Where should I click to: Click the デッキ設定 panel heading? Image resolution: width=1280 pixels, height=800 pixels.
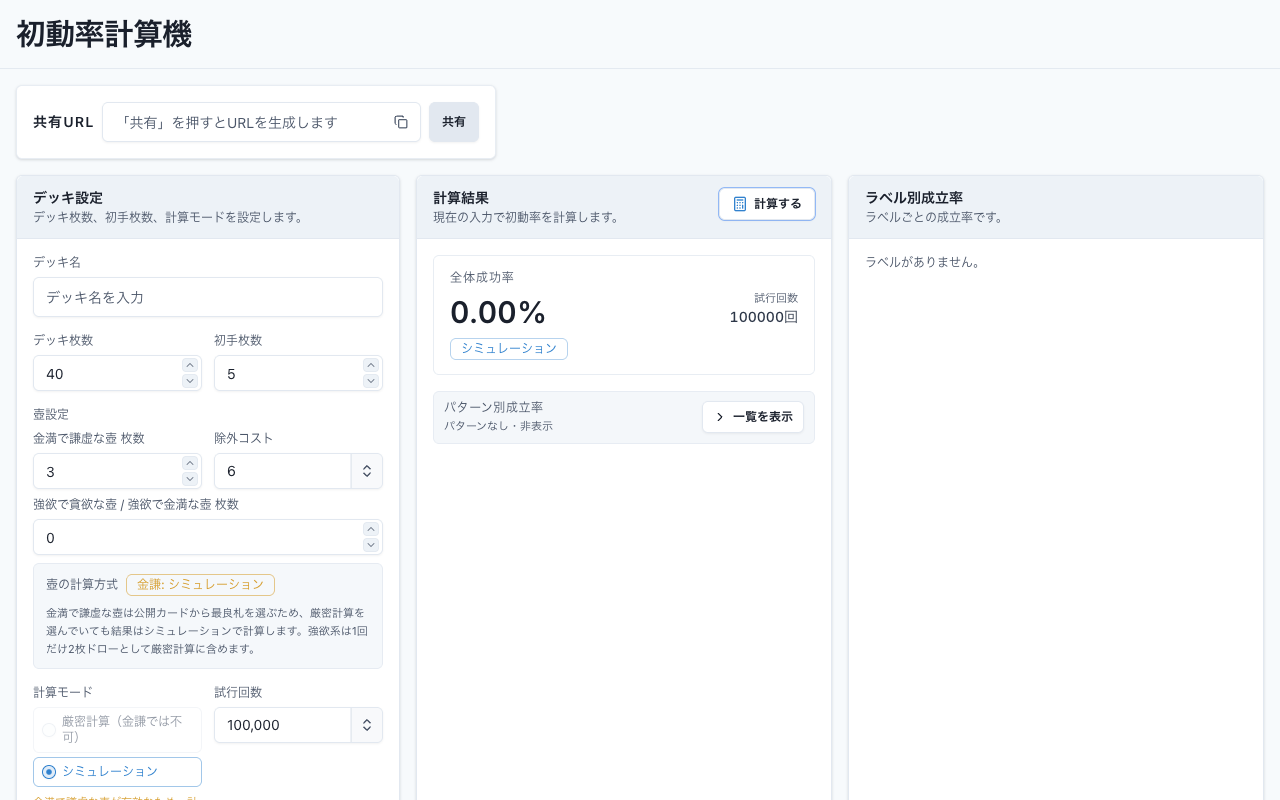68,198
